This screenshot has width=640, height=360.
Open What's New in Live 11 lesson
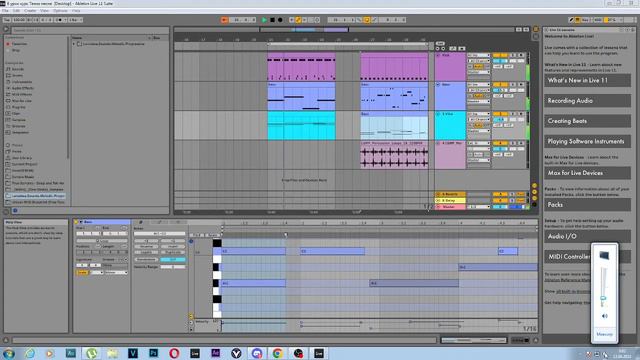point(587,80)
